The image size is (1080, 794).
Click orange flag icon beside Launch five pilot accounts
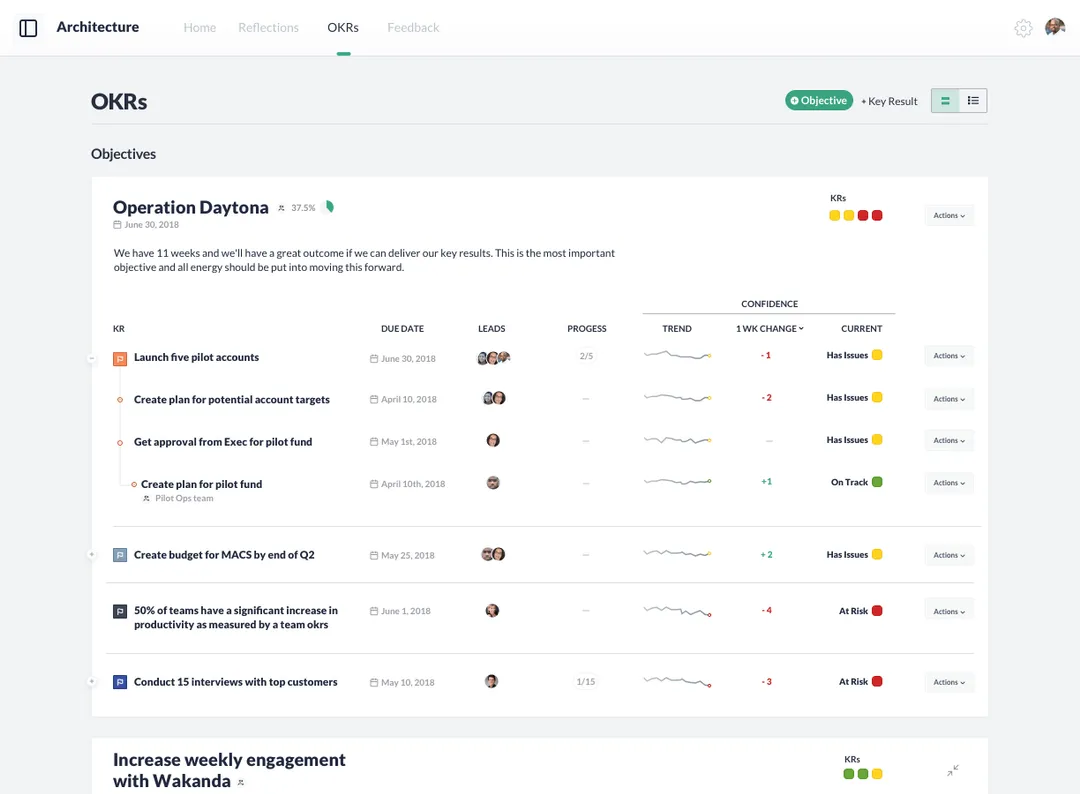click(x=120, y=358)
